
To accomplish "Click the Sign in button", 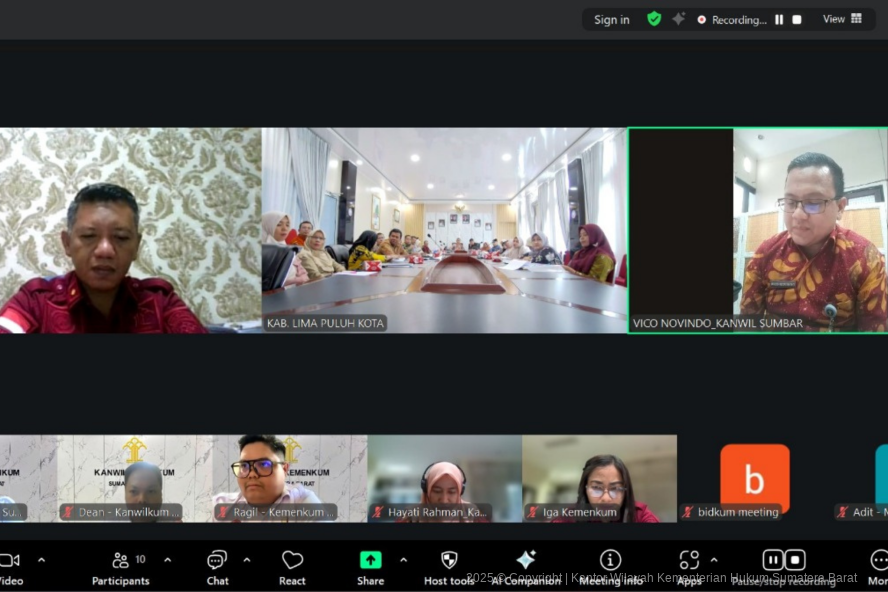I will 612,19.
